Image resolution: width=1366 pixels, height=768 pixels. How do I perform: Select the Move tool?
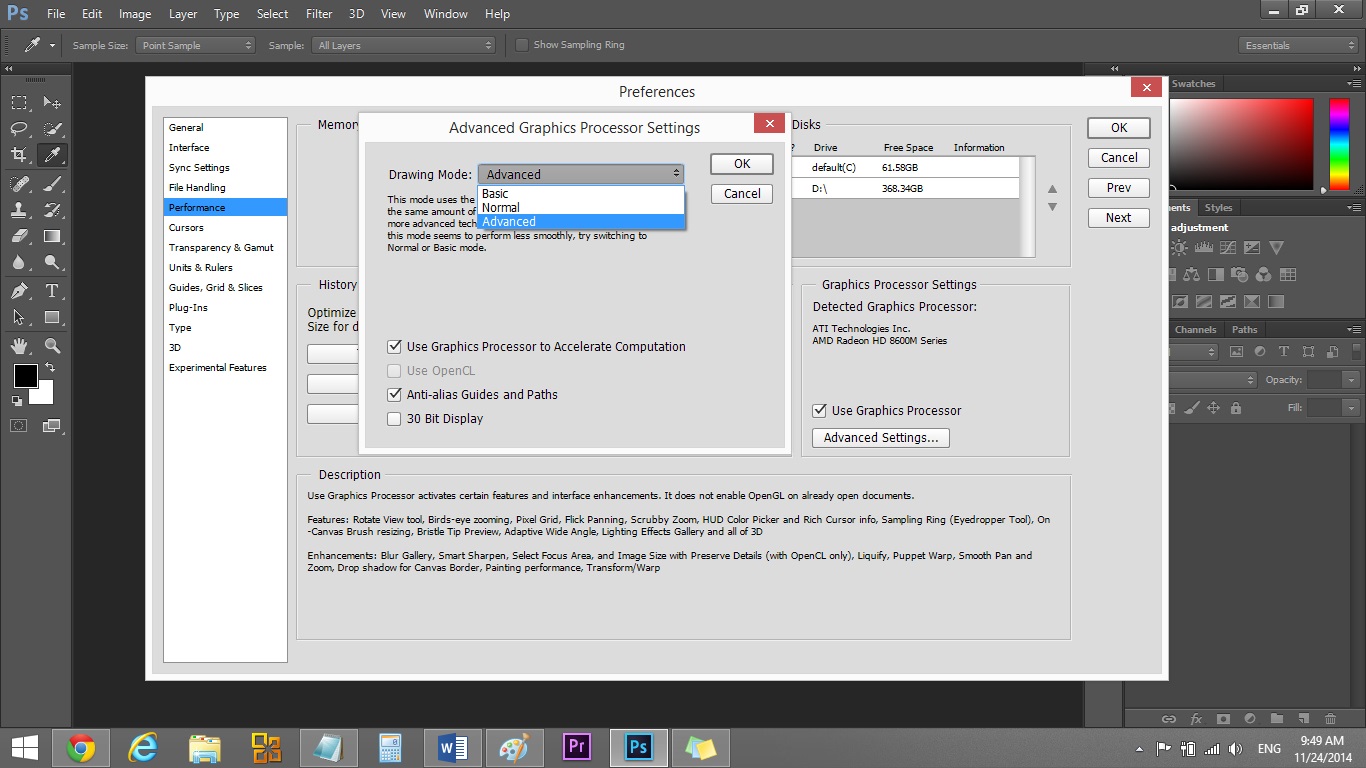(52, 103)
